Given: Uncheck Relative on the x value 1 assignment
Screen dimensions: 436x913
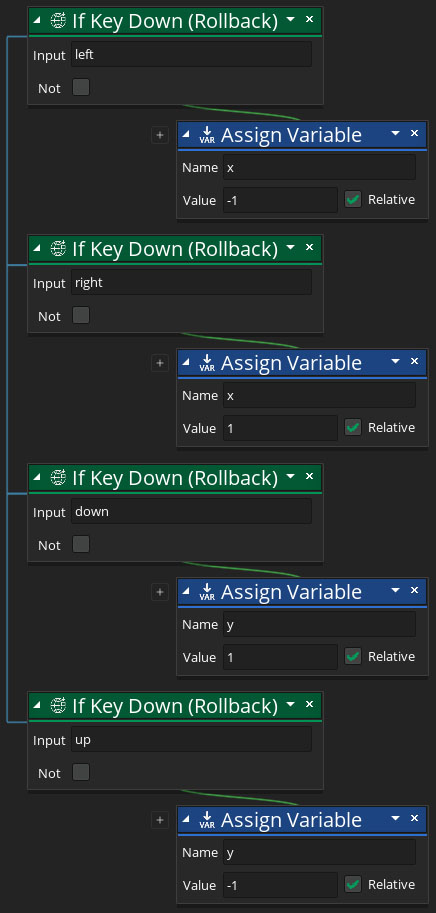Looking at the screenshot, I should [x=352, y=428].
